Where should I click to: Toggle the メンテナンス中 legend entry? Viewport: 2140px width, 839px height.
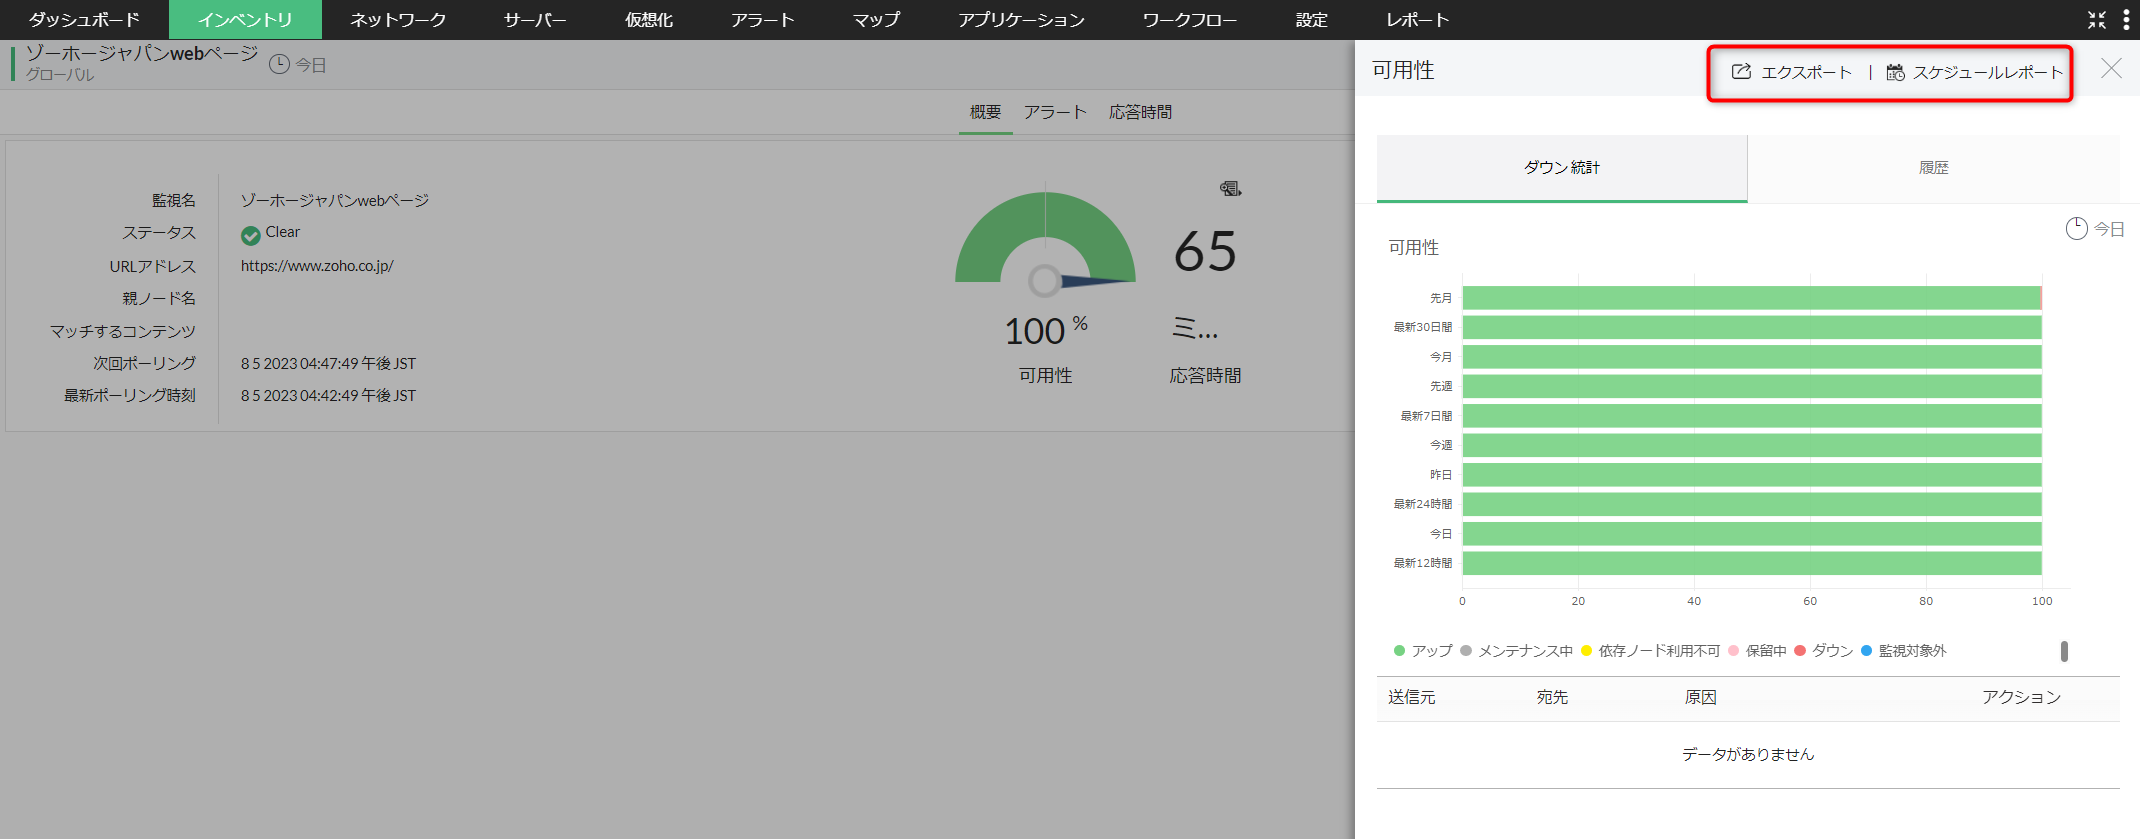(x=1516, y=651)
